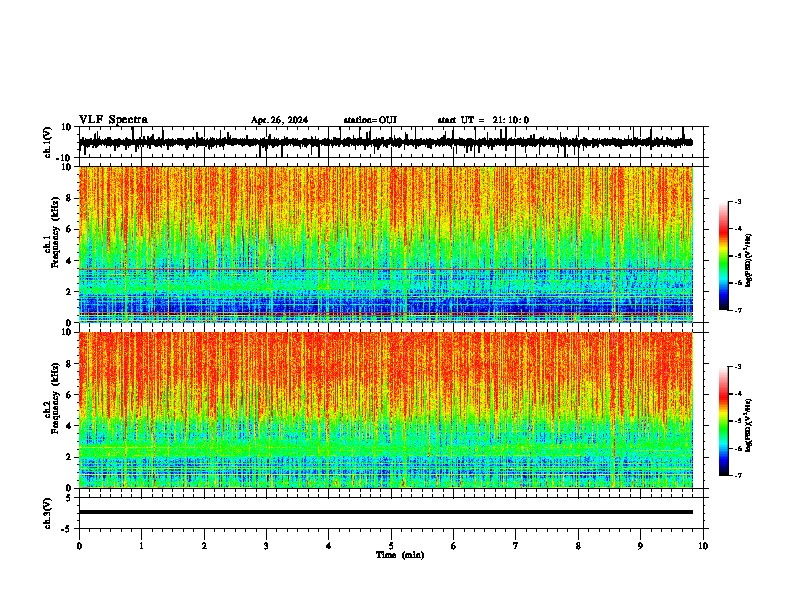Click inside the ch.2 spectrogram panel
792x612 pixels.
click(386, 410)
